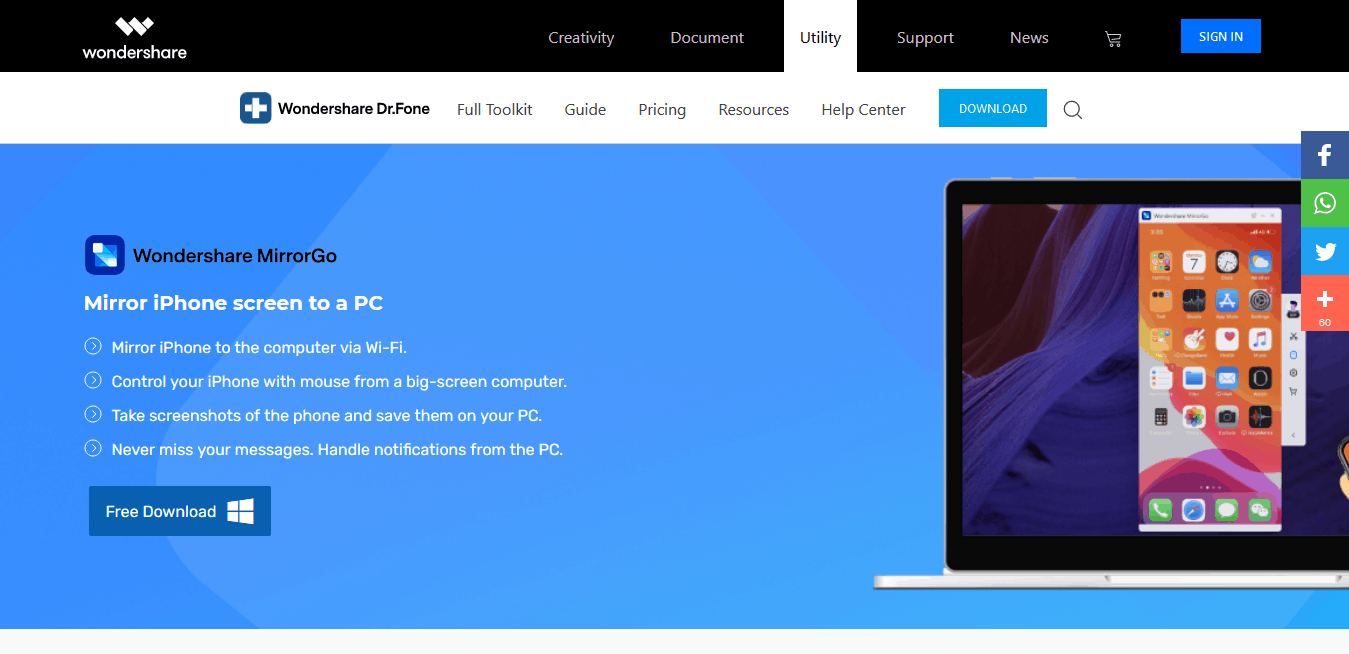Screen dimensions: 1349x654
Task: Share page on Facebook
Action: (x=1325, y=155)
